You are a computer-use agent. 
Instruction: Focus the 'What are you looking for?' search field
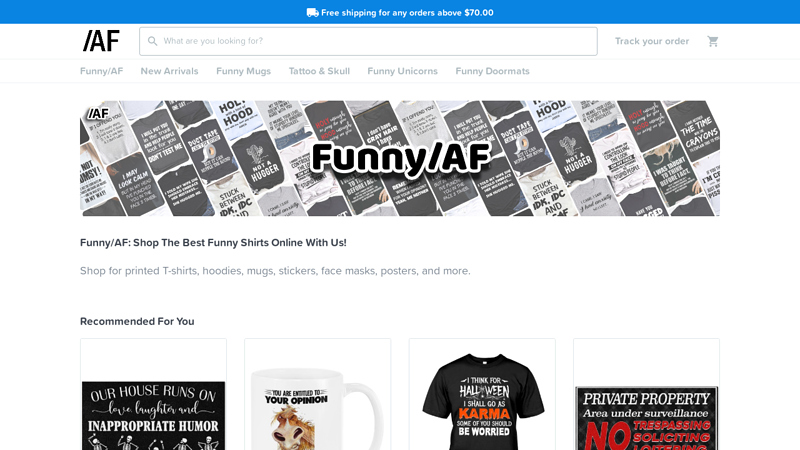[x=368, y=41]
